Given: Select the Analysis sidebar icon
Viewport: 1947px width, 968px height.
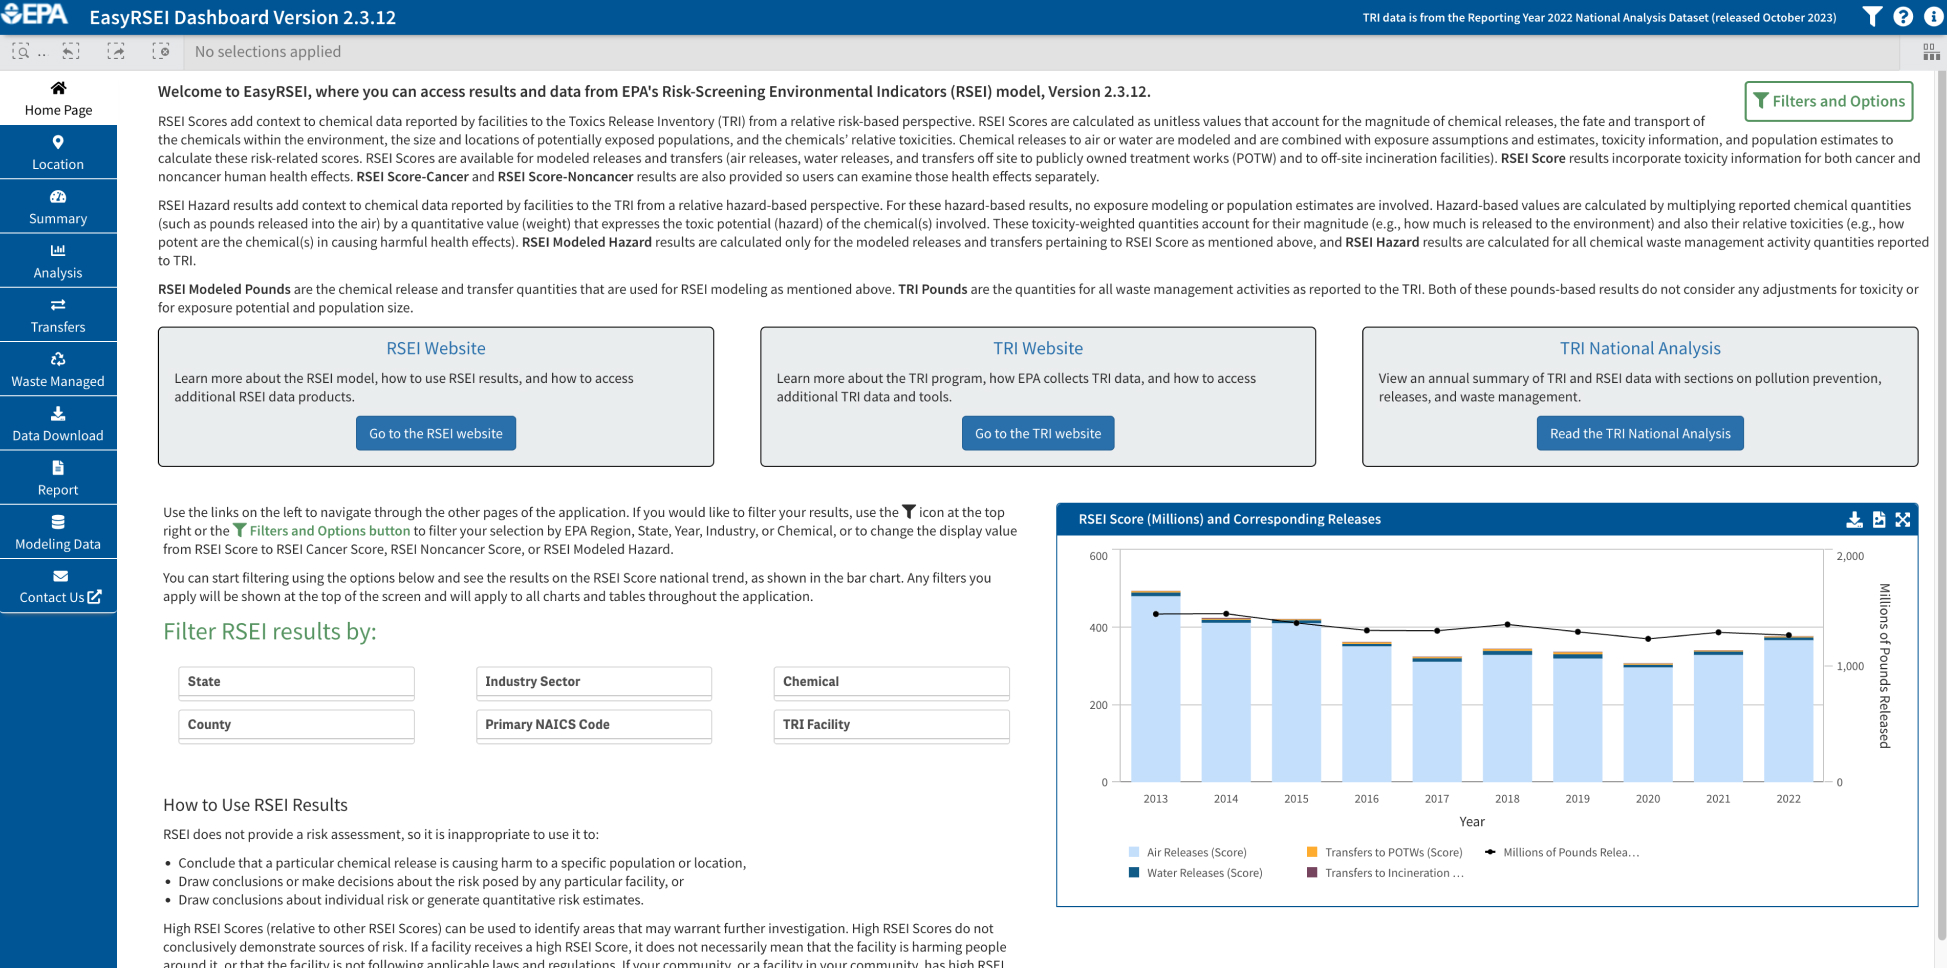Looking at the screenshot, I should pyautogui.click(x=58, y=260).
